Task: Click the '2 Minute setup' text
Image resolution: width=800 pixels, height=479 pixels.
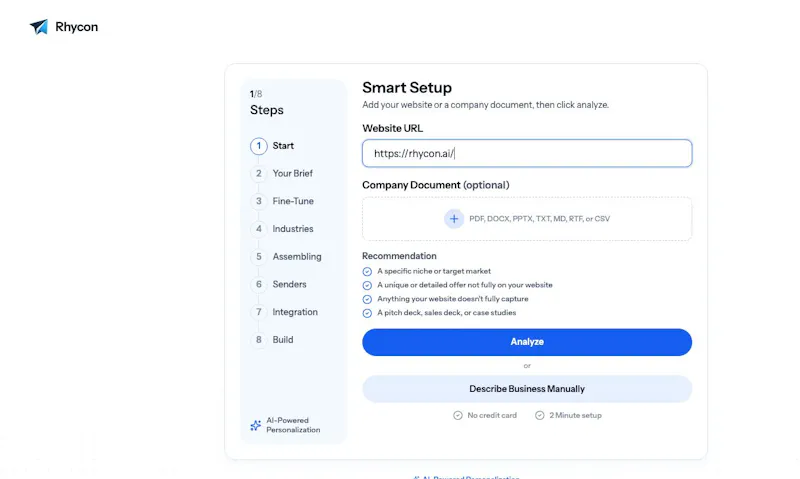Action: [575, 415]
